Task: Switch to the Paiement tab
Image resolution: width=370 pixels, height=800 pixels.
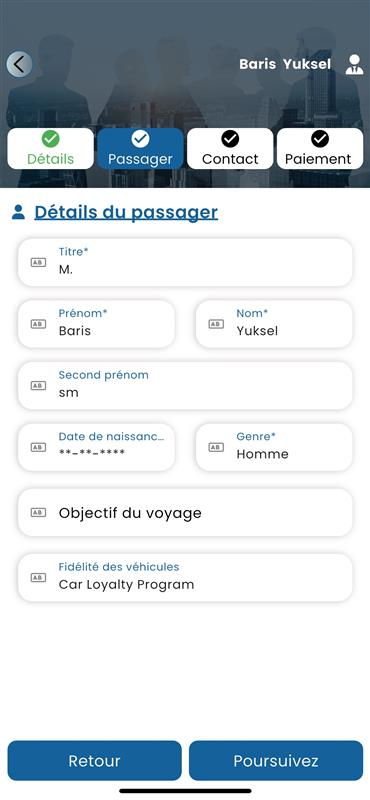Action: [x=320, y=148]
